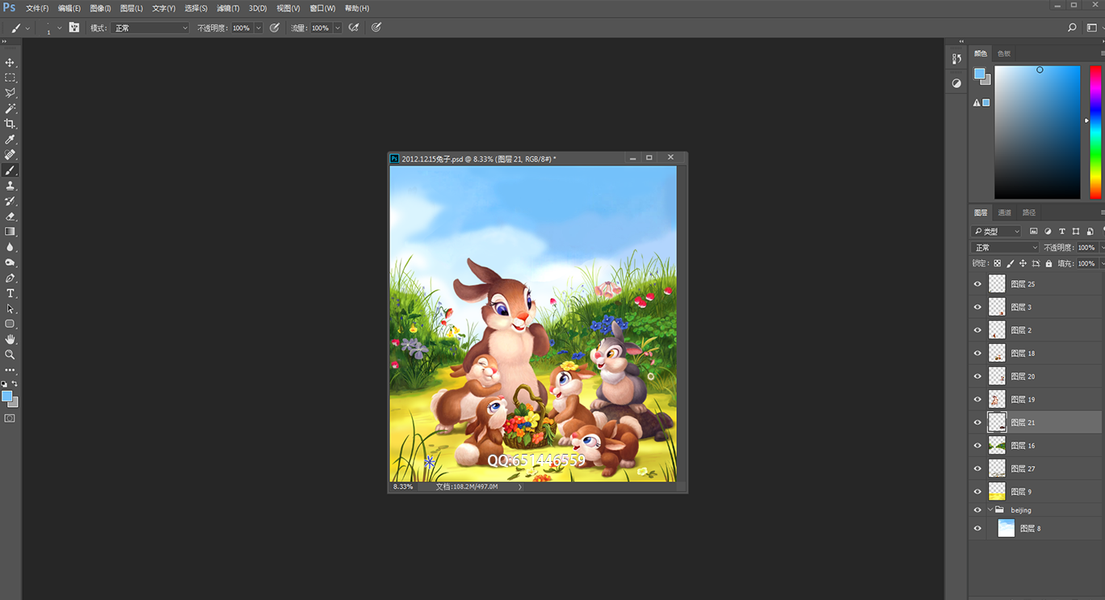
Task: Select the Lasso tool
Action: click(10, 93)
